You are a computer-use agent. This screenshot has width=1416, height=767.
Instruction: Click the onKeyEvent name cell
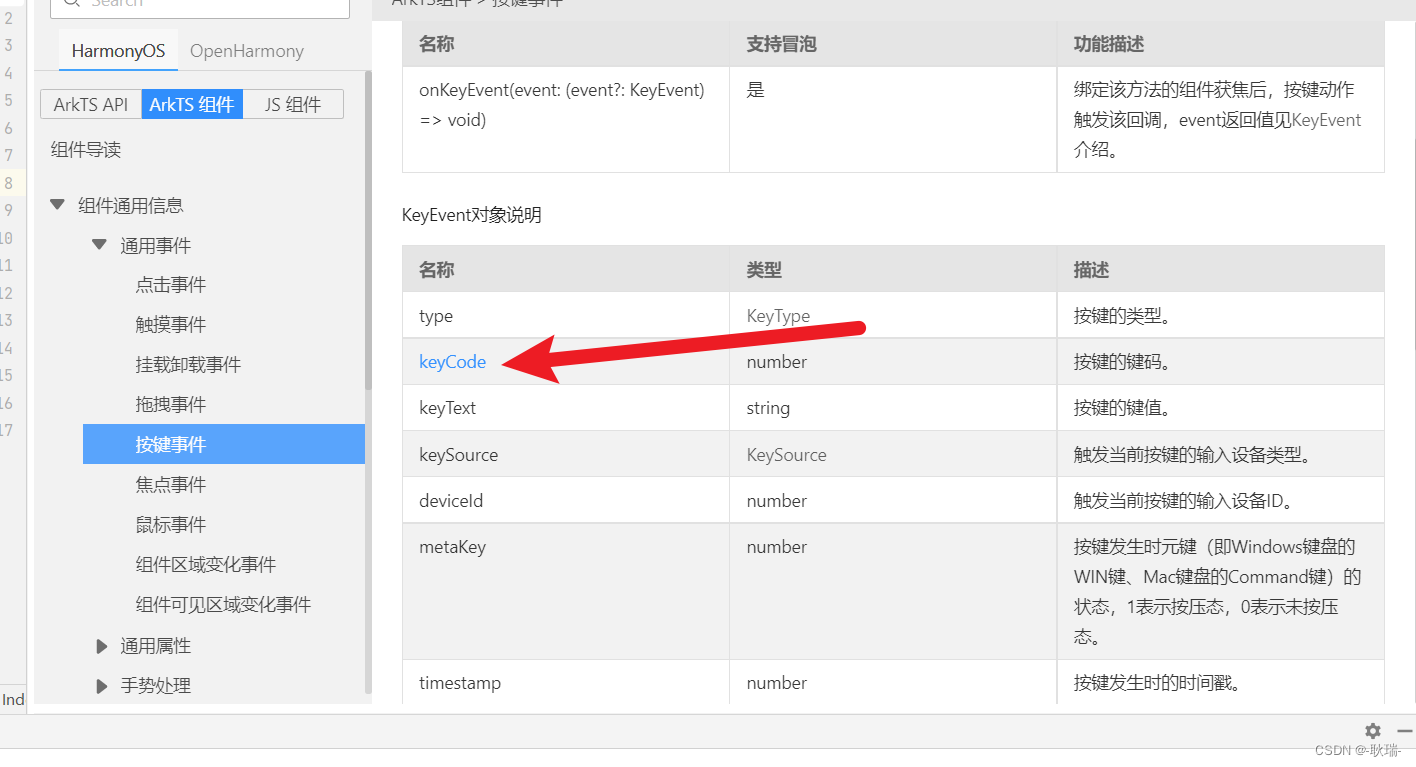point(566,120)
